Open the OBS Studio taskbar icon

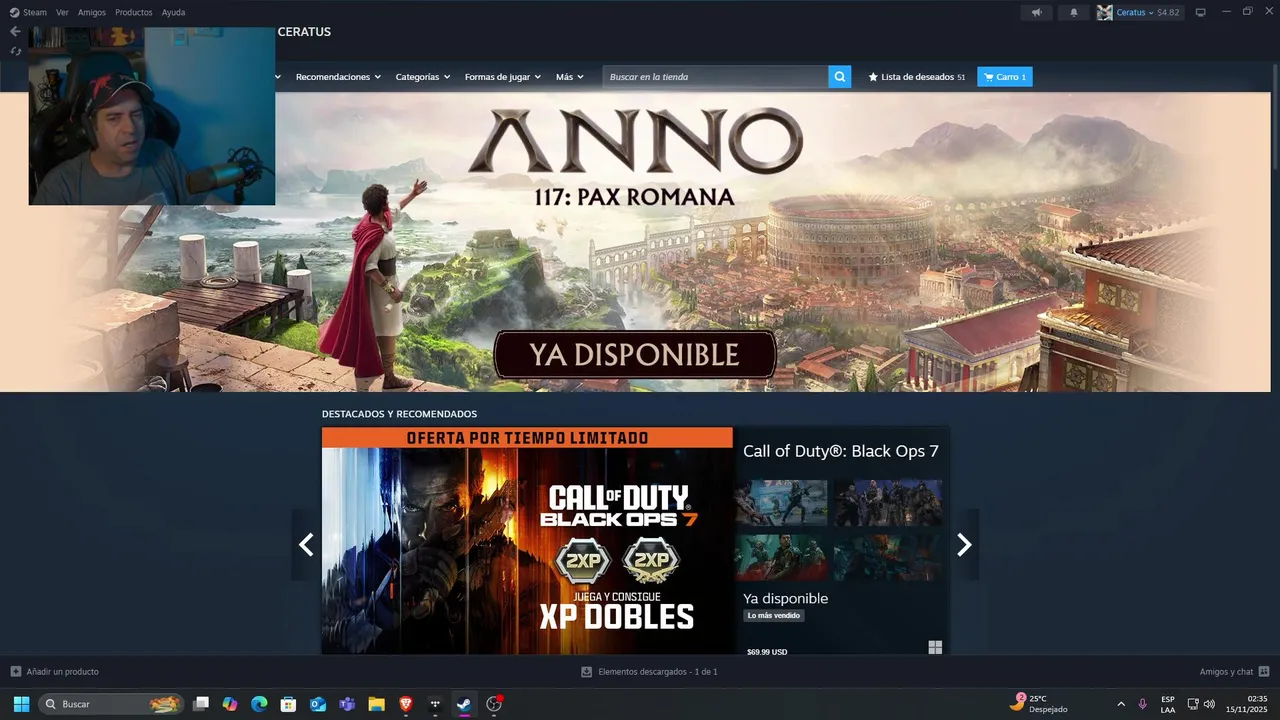tap(494, 704)
